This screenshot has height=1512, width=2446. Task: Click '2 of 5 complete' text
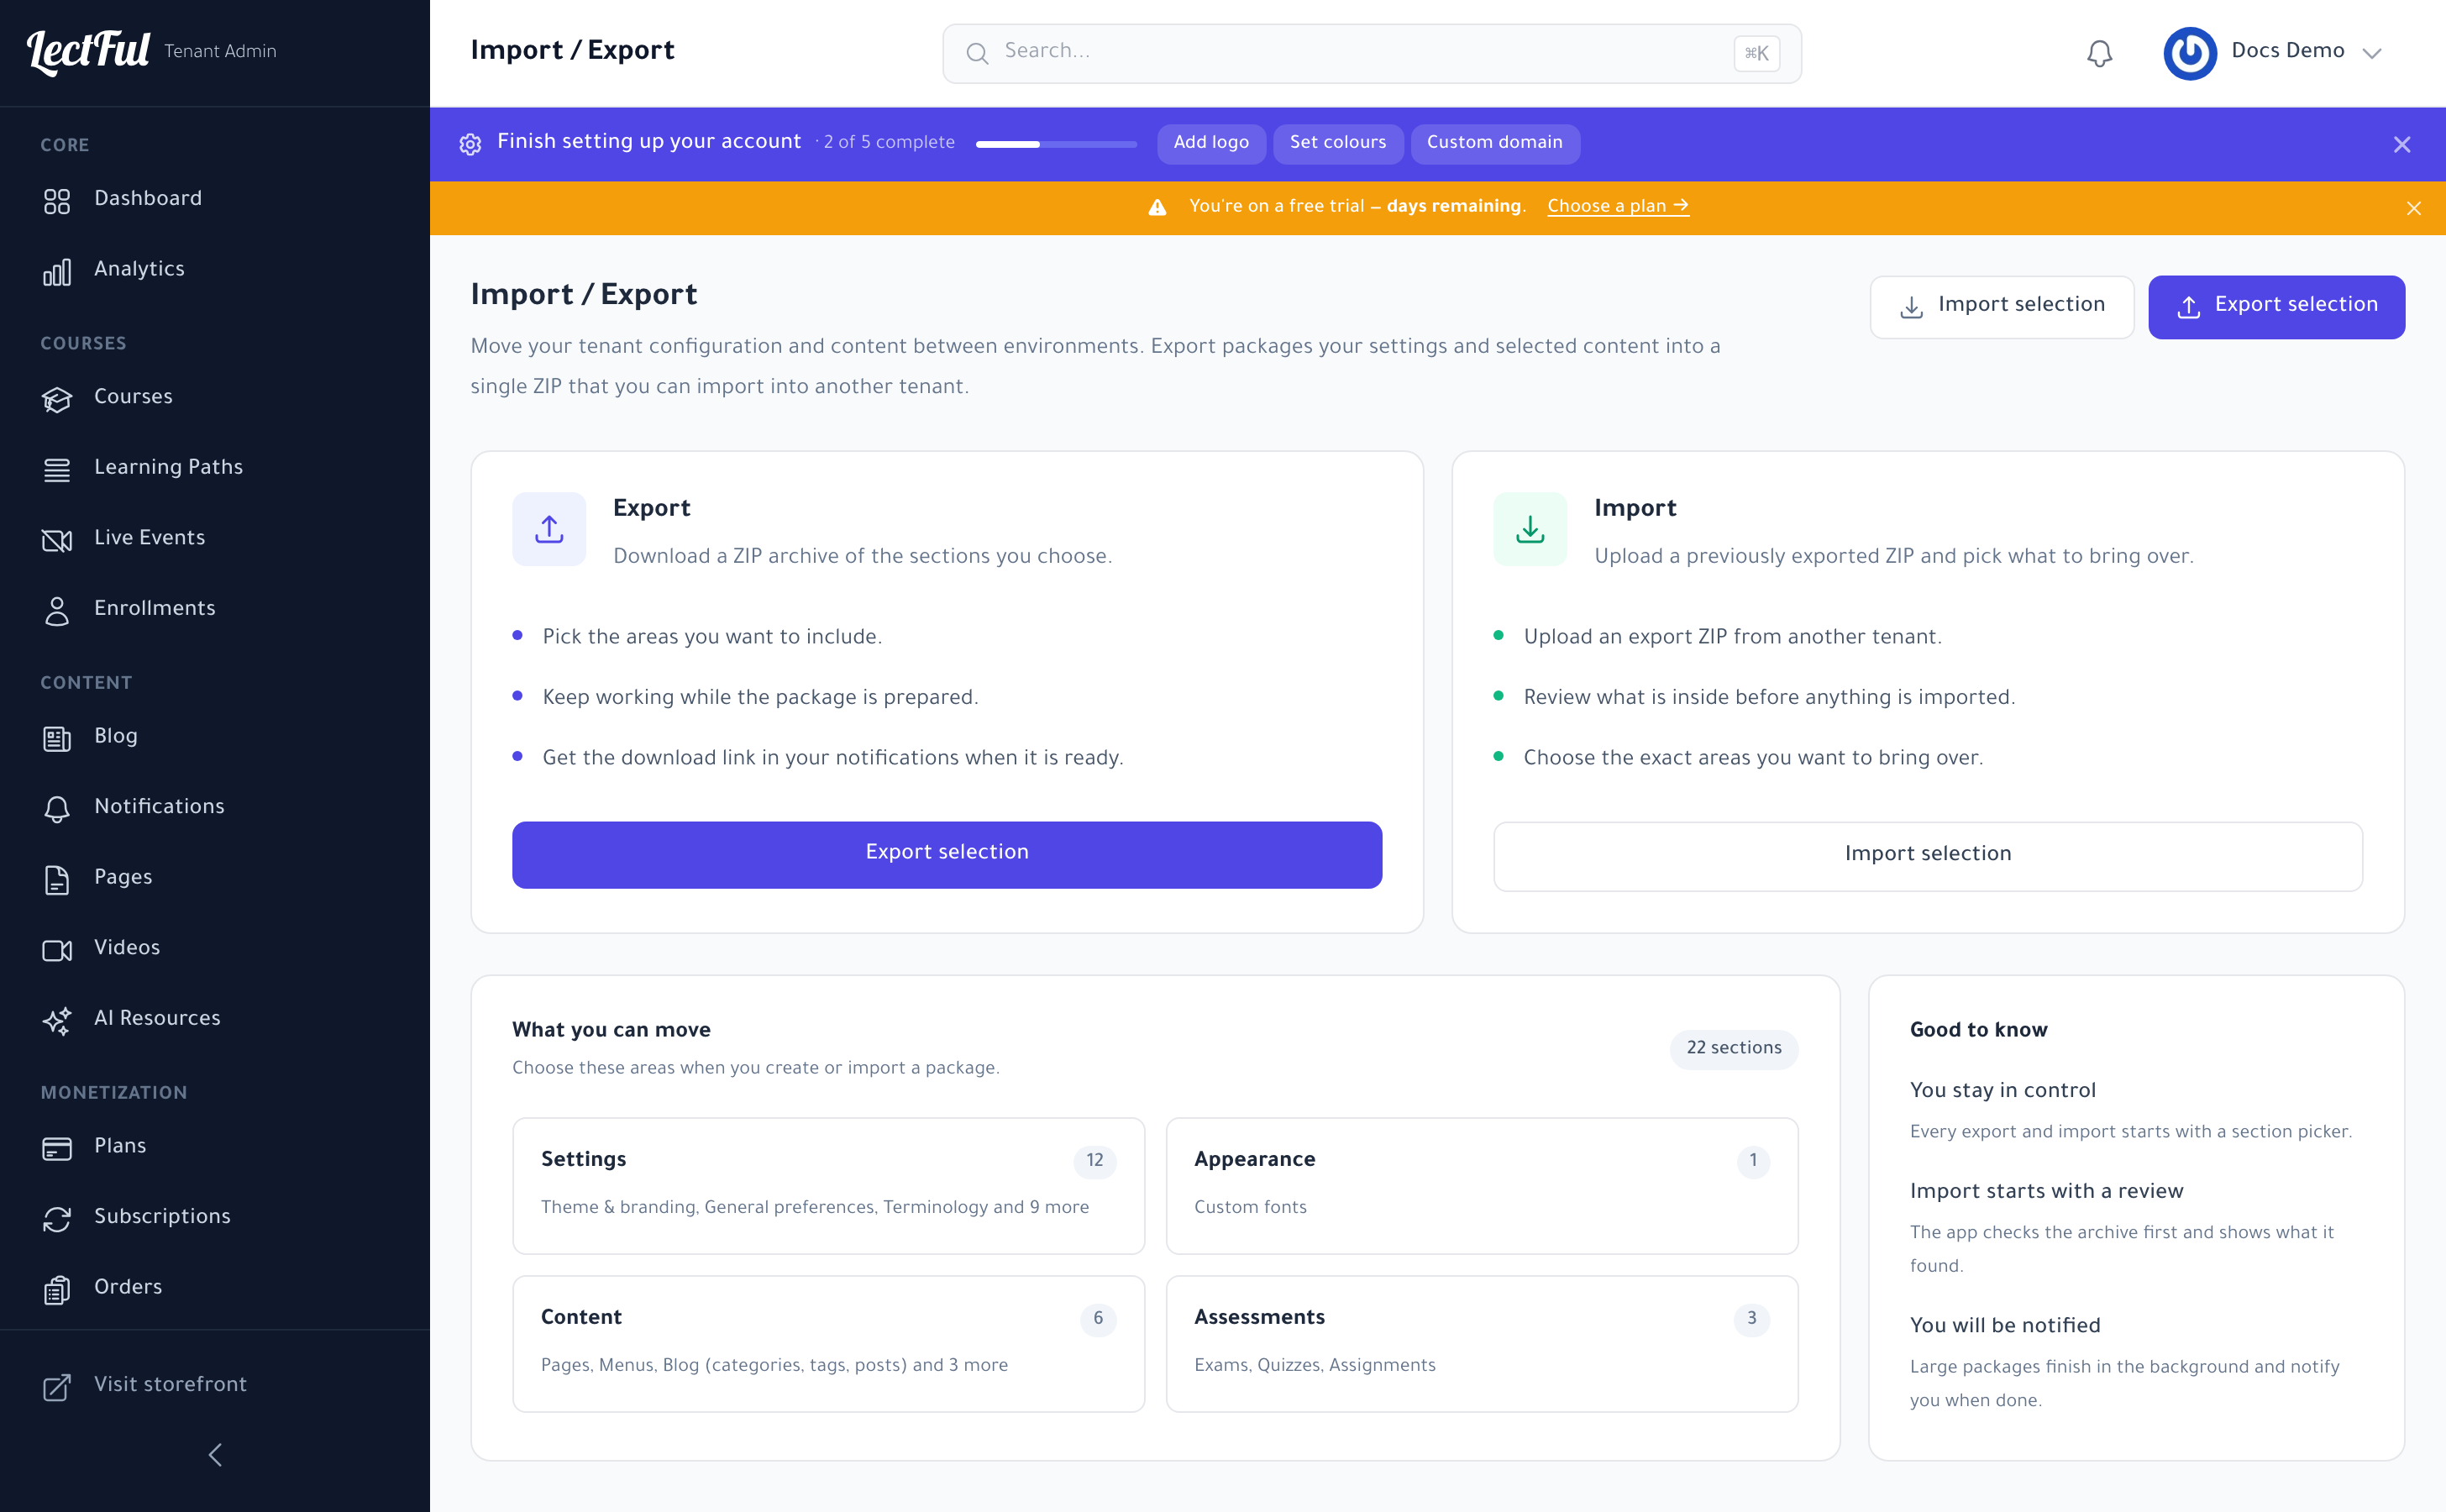point(889,143)
